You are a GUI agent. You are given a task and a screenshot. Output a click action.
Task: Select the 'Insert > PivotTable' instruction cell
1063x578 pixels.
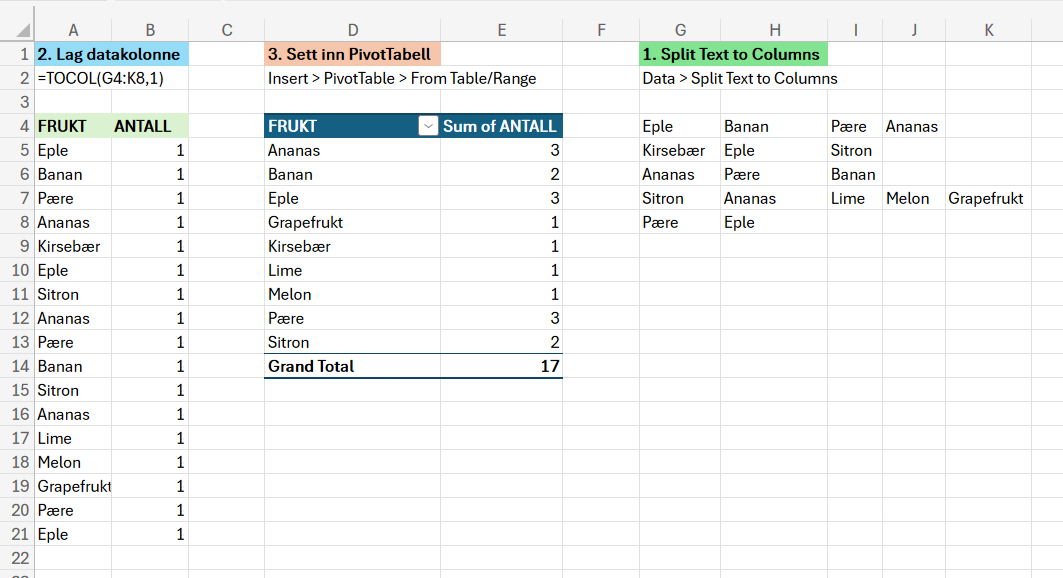(402, 79)
